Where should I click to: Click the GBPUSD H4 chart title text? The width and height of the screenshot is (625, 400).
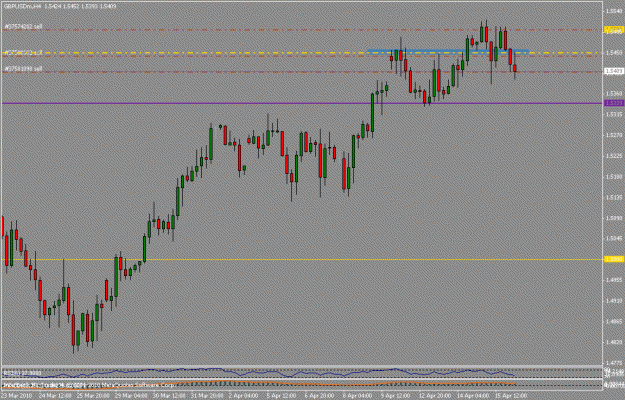pos(60,6)
